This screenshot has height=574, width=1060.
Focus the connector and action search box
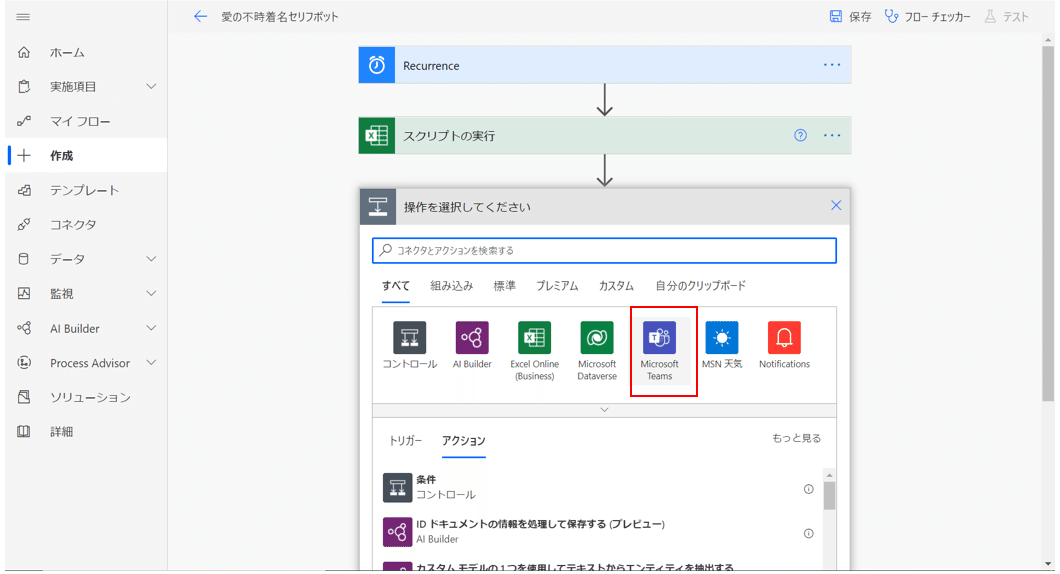pos(604,250)
